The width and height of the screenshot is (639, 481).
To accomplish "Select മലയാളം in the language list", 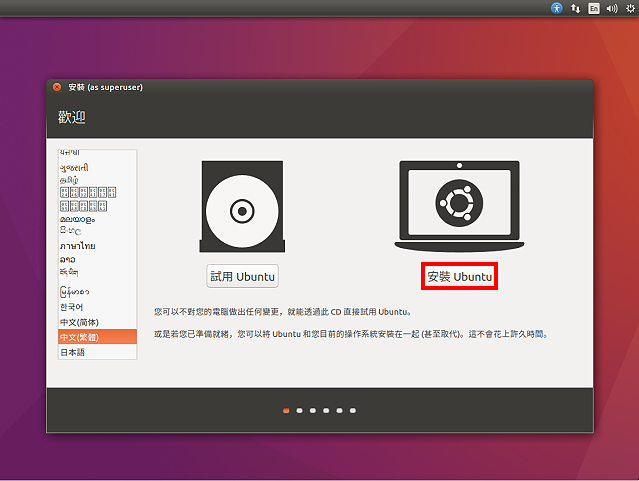I will pos(97,219).
